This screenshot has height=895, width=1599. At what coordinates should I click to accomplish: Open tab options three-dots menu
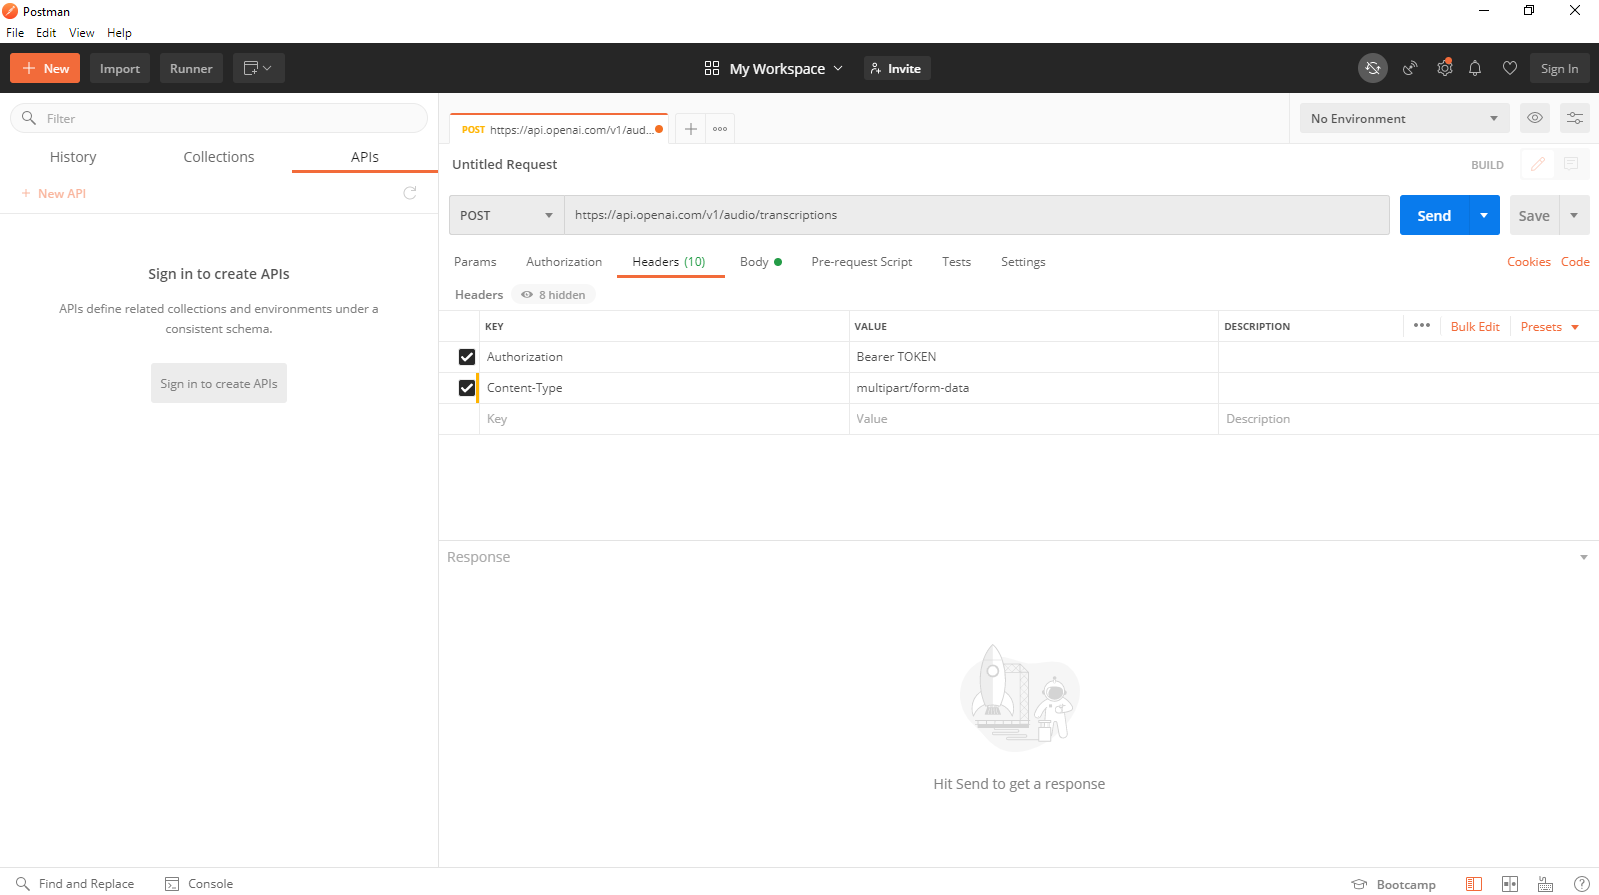point(720,129)
